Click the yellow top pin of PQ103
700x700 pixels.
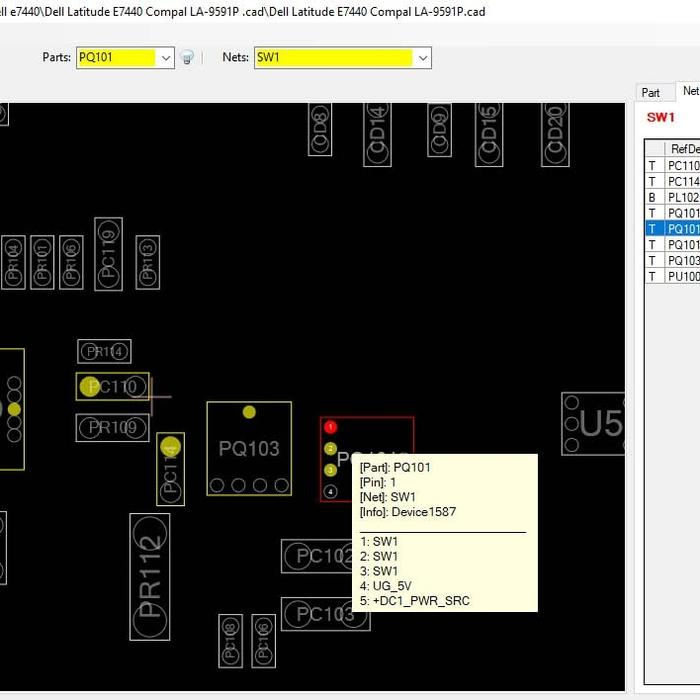(x=249, y=412)
